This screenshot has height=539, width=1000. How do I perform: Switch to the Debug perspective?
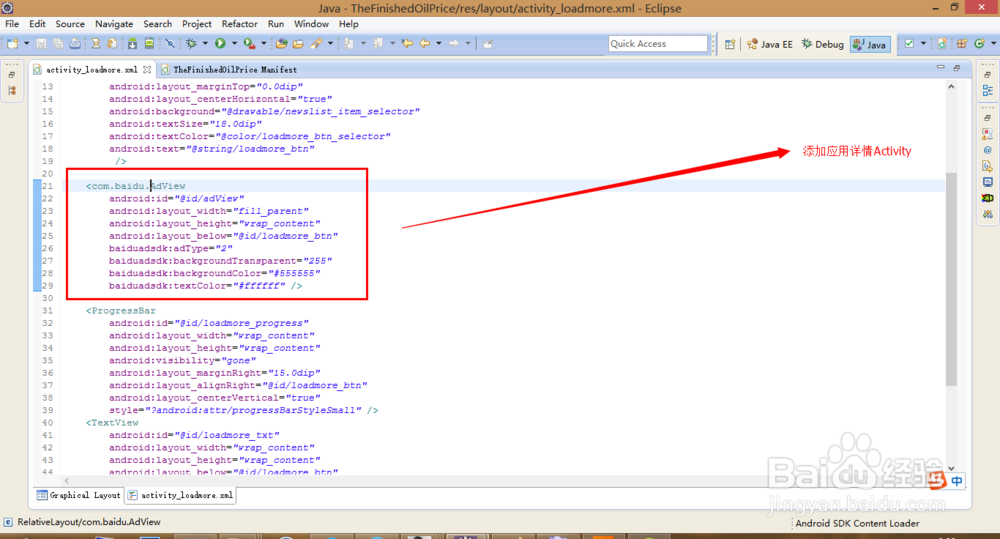(x=823, y=44)
